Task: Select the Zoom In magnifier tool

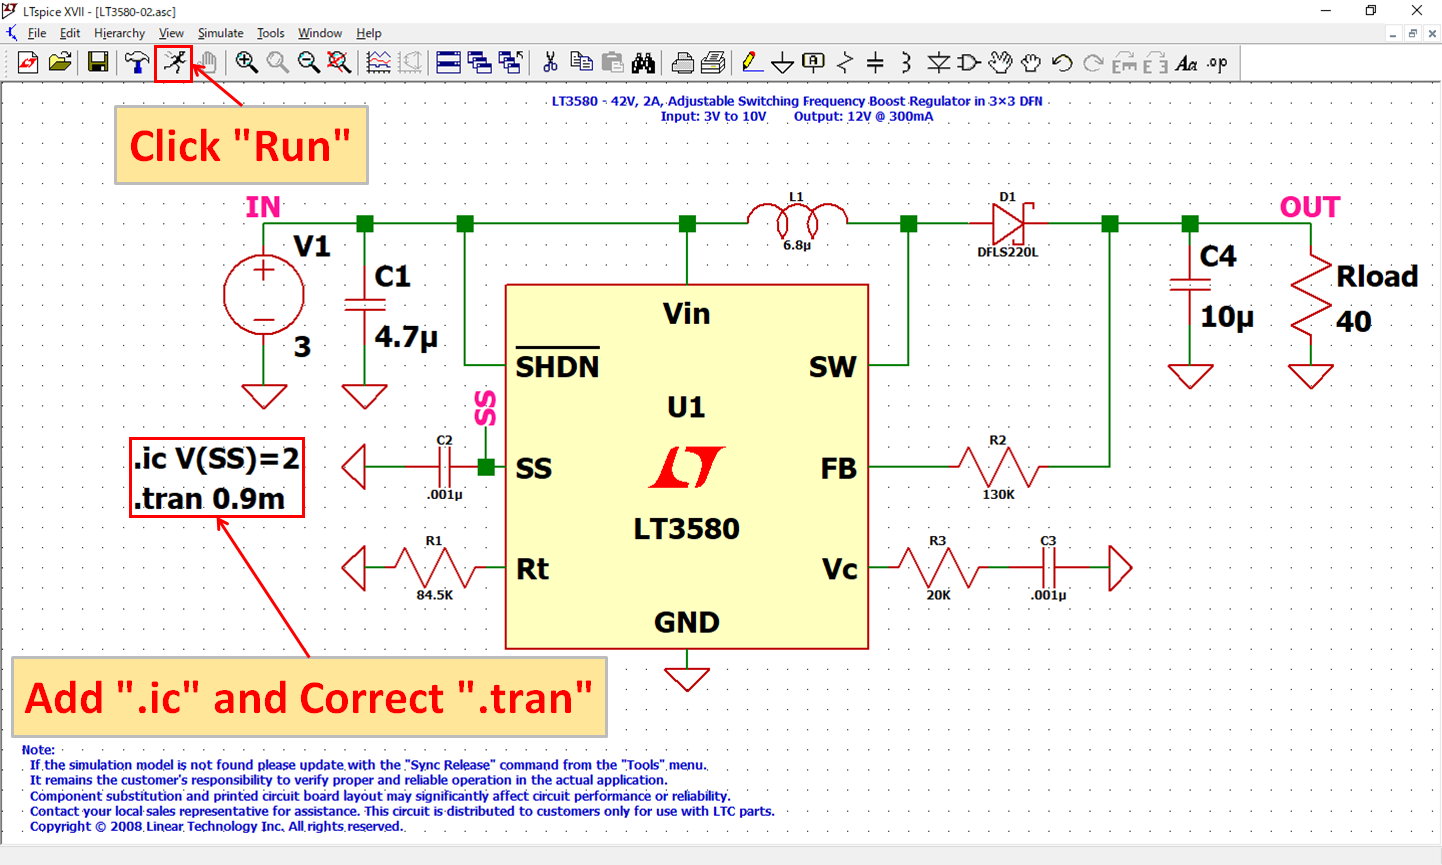Action: pos(246,62)
